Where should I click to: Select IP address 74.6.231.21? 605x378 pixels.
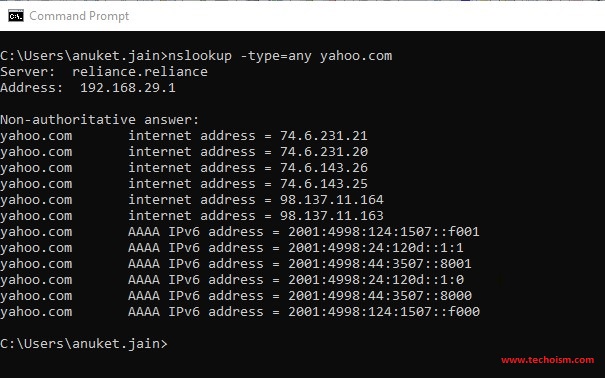(x=324, y=136)
